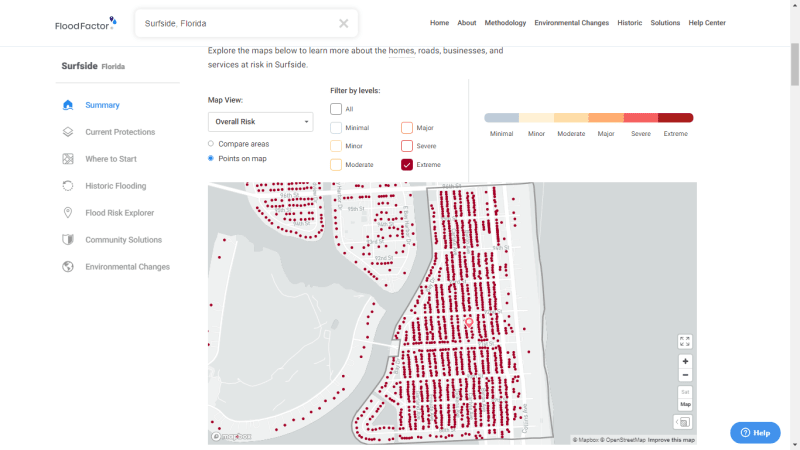Screen dimensions: 800x450
Task: Enable the Minimal level filter
Action: (336, 128)
